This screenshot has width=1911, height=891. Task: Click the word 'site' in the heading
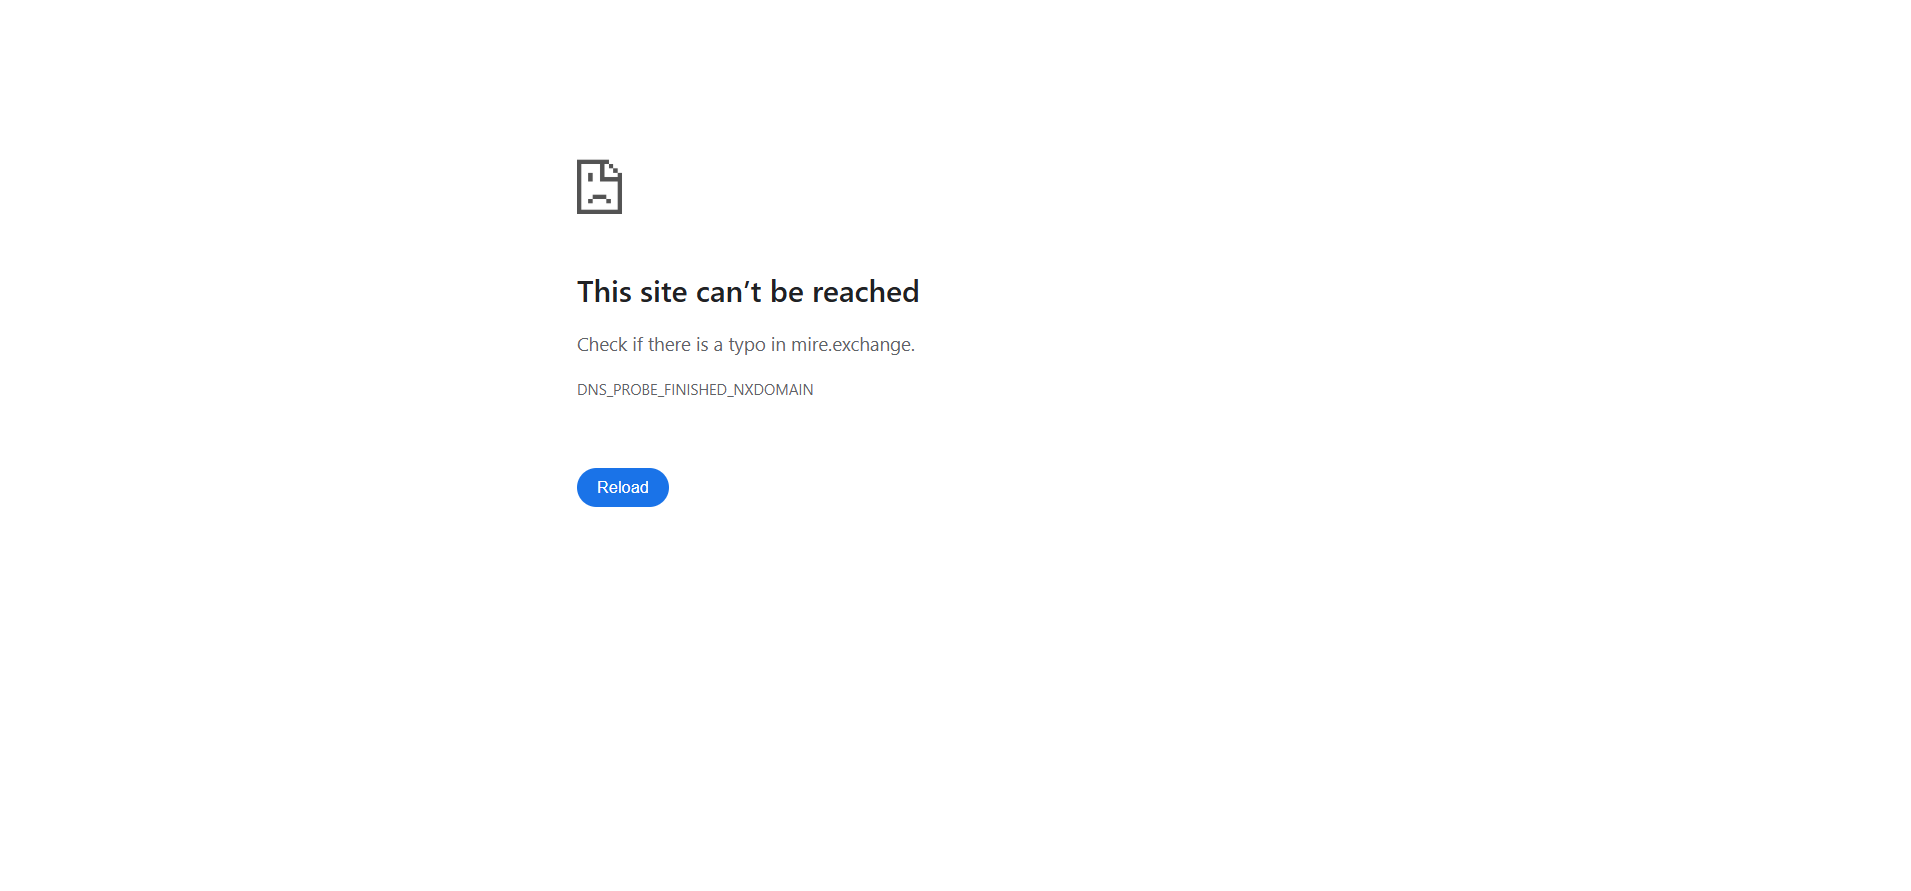[x=664, y=292]
